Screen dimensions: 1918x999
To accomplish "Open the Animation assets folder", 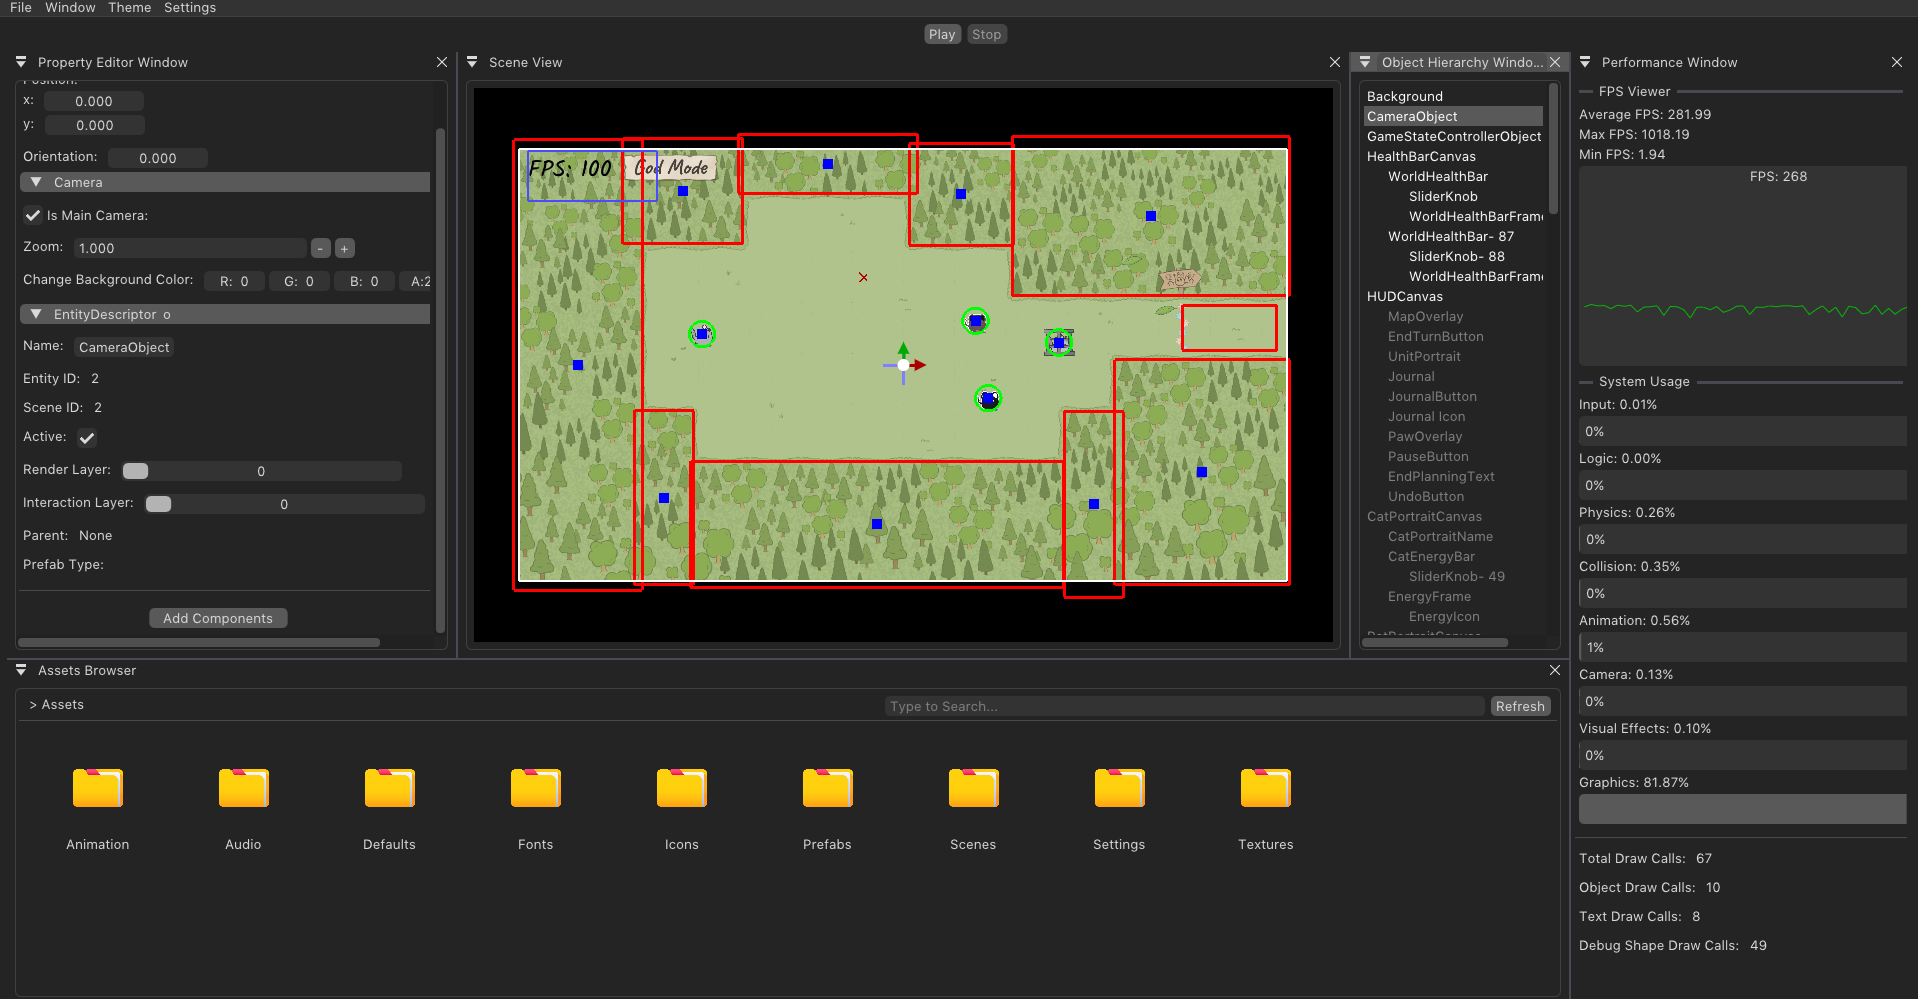I will tap(97, 788).
